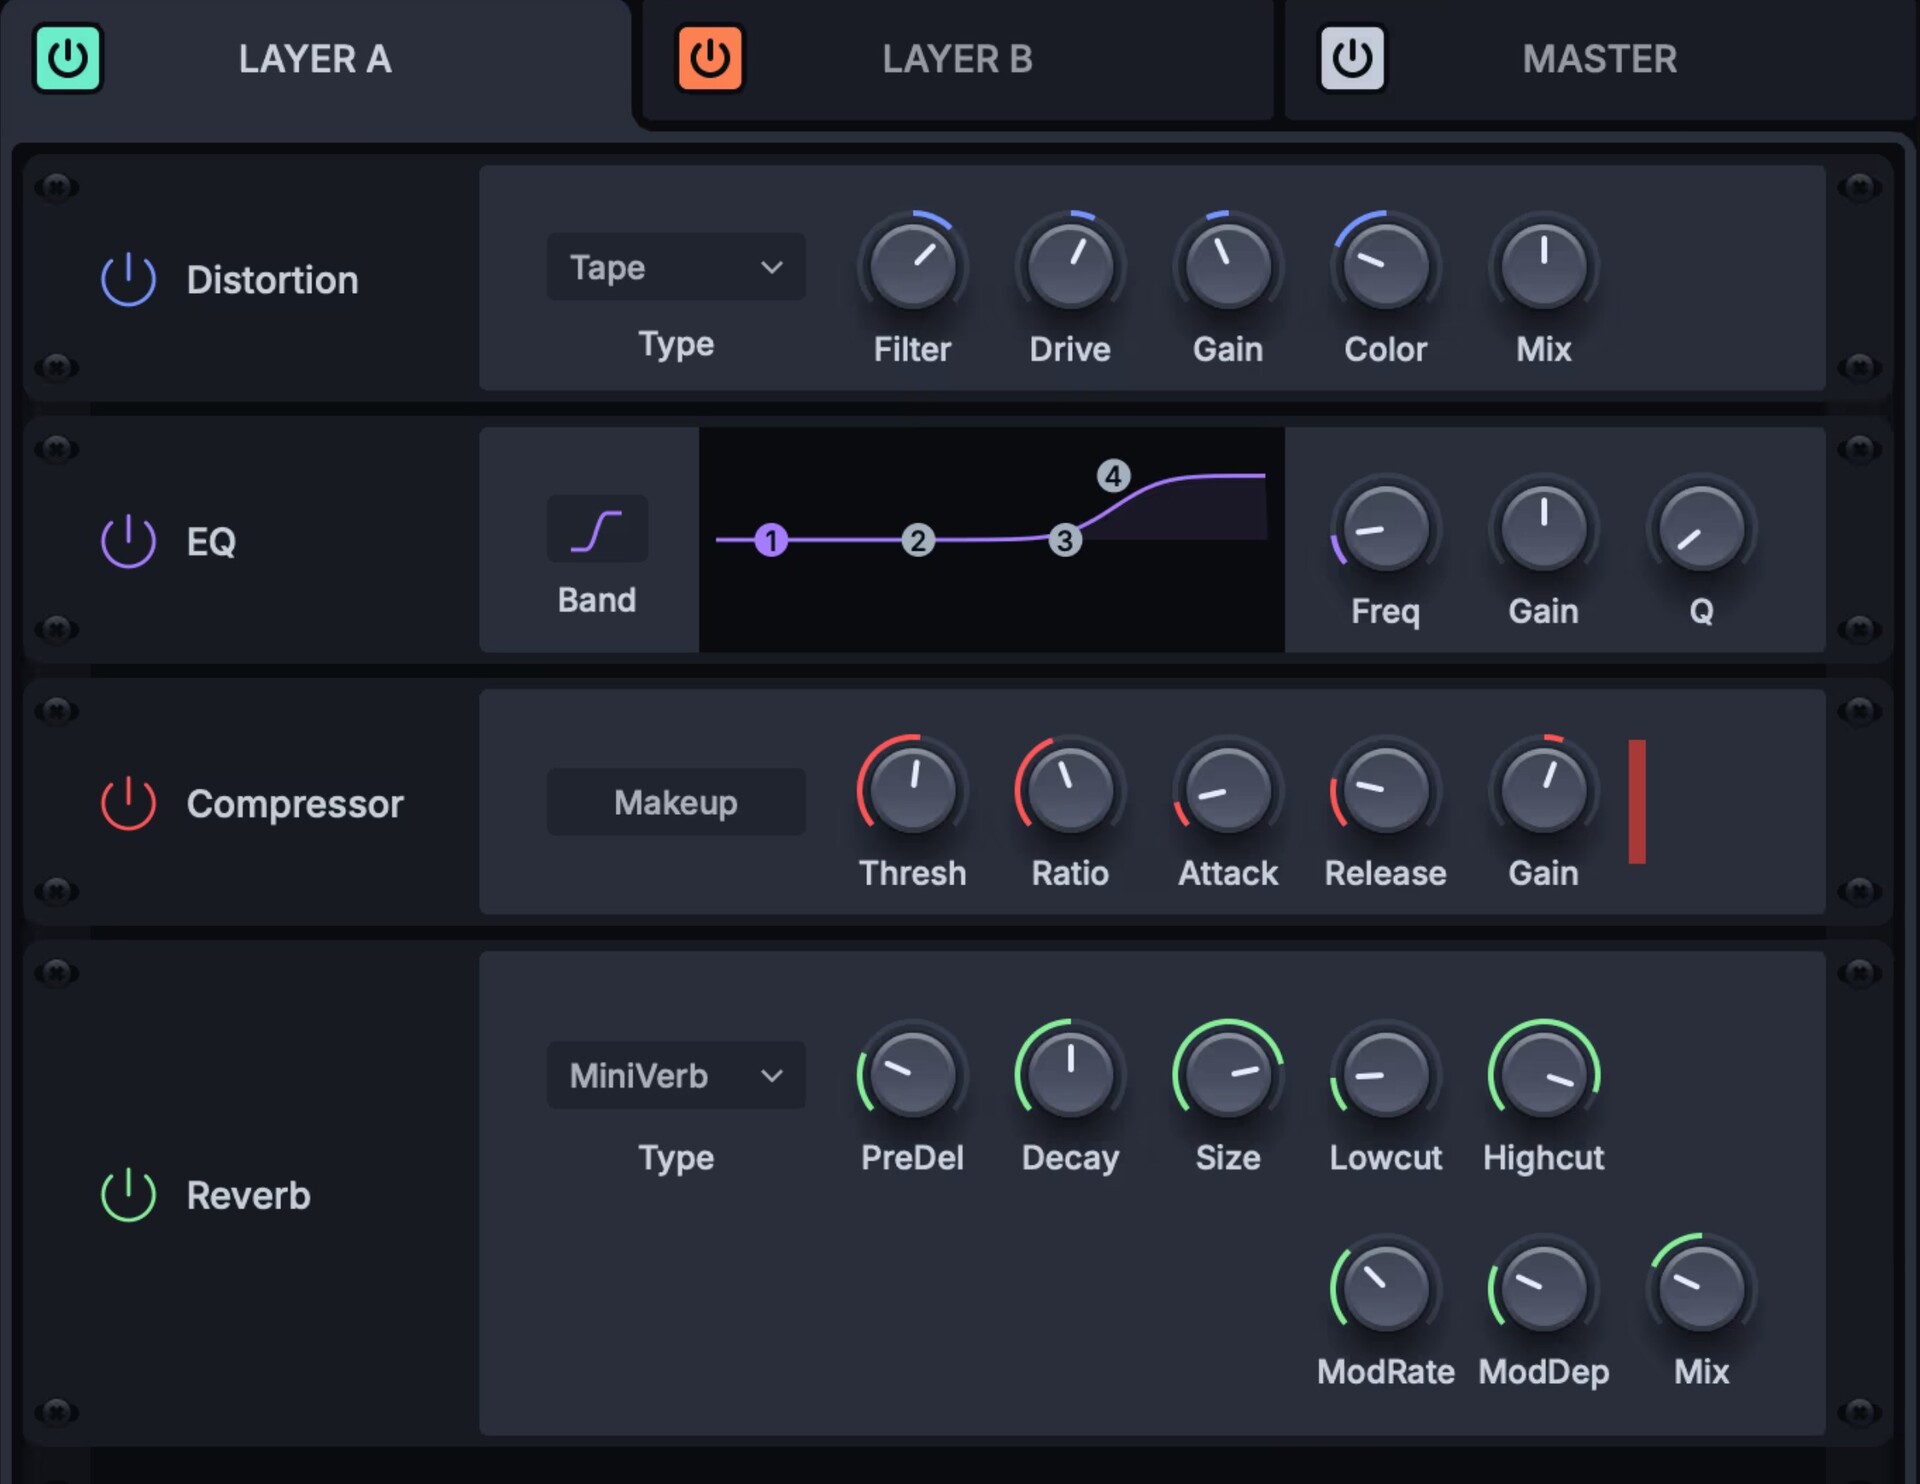Switch to the LAYER A tab
Viewport: 1920px width, 1484px height.
[315, 59]
